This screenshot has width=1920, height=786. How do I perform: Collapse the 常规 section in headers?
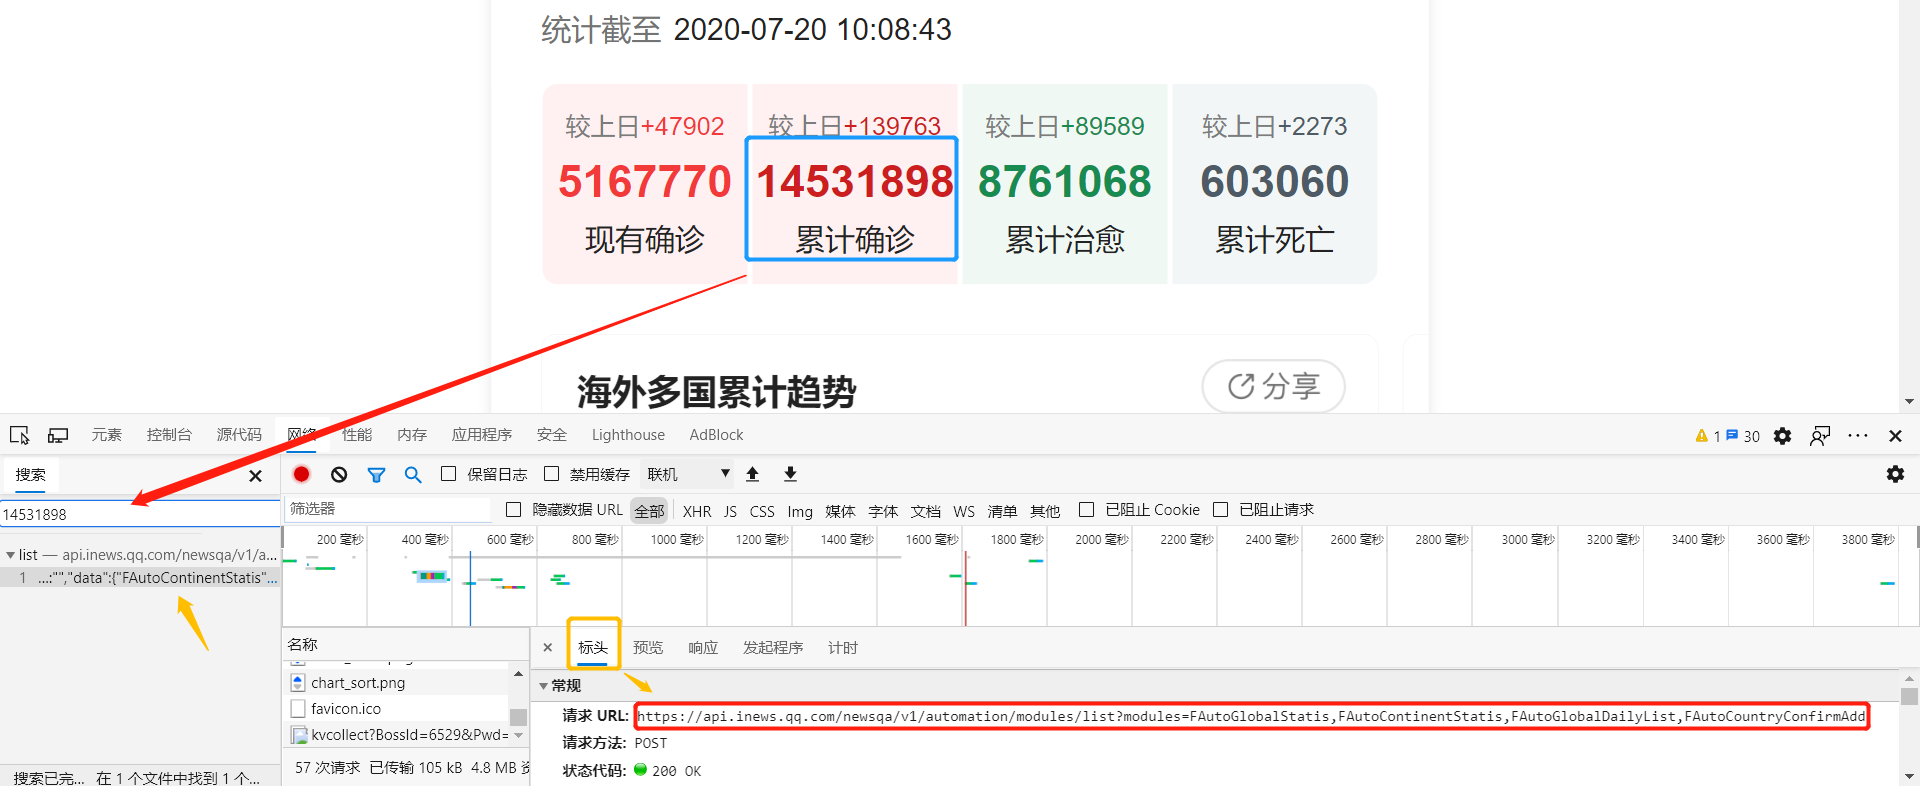click(x=544, y=685)
